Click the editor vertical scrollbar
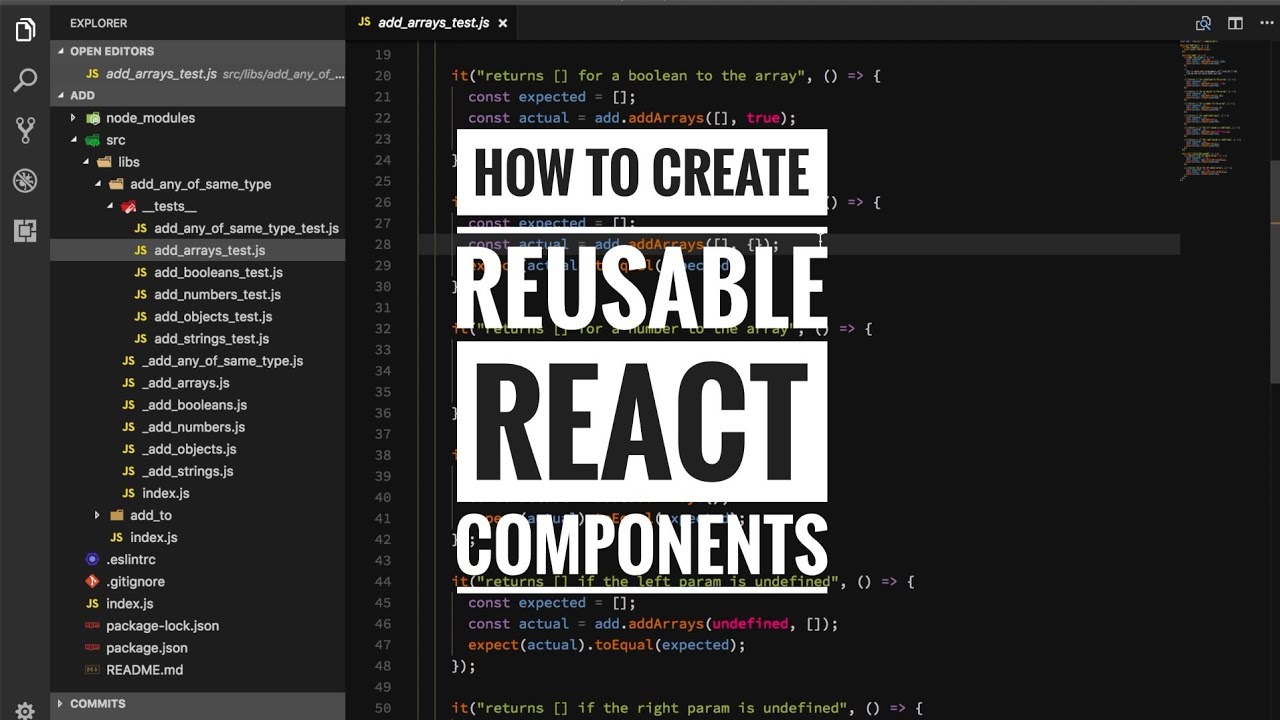Screen dimensions: 1280x720 (1275, 270)
